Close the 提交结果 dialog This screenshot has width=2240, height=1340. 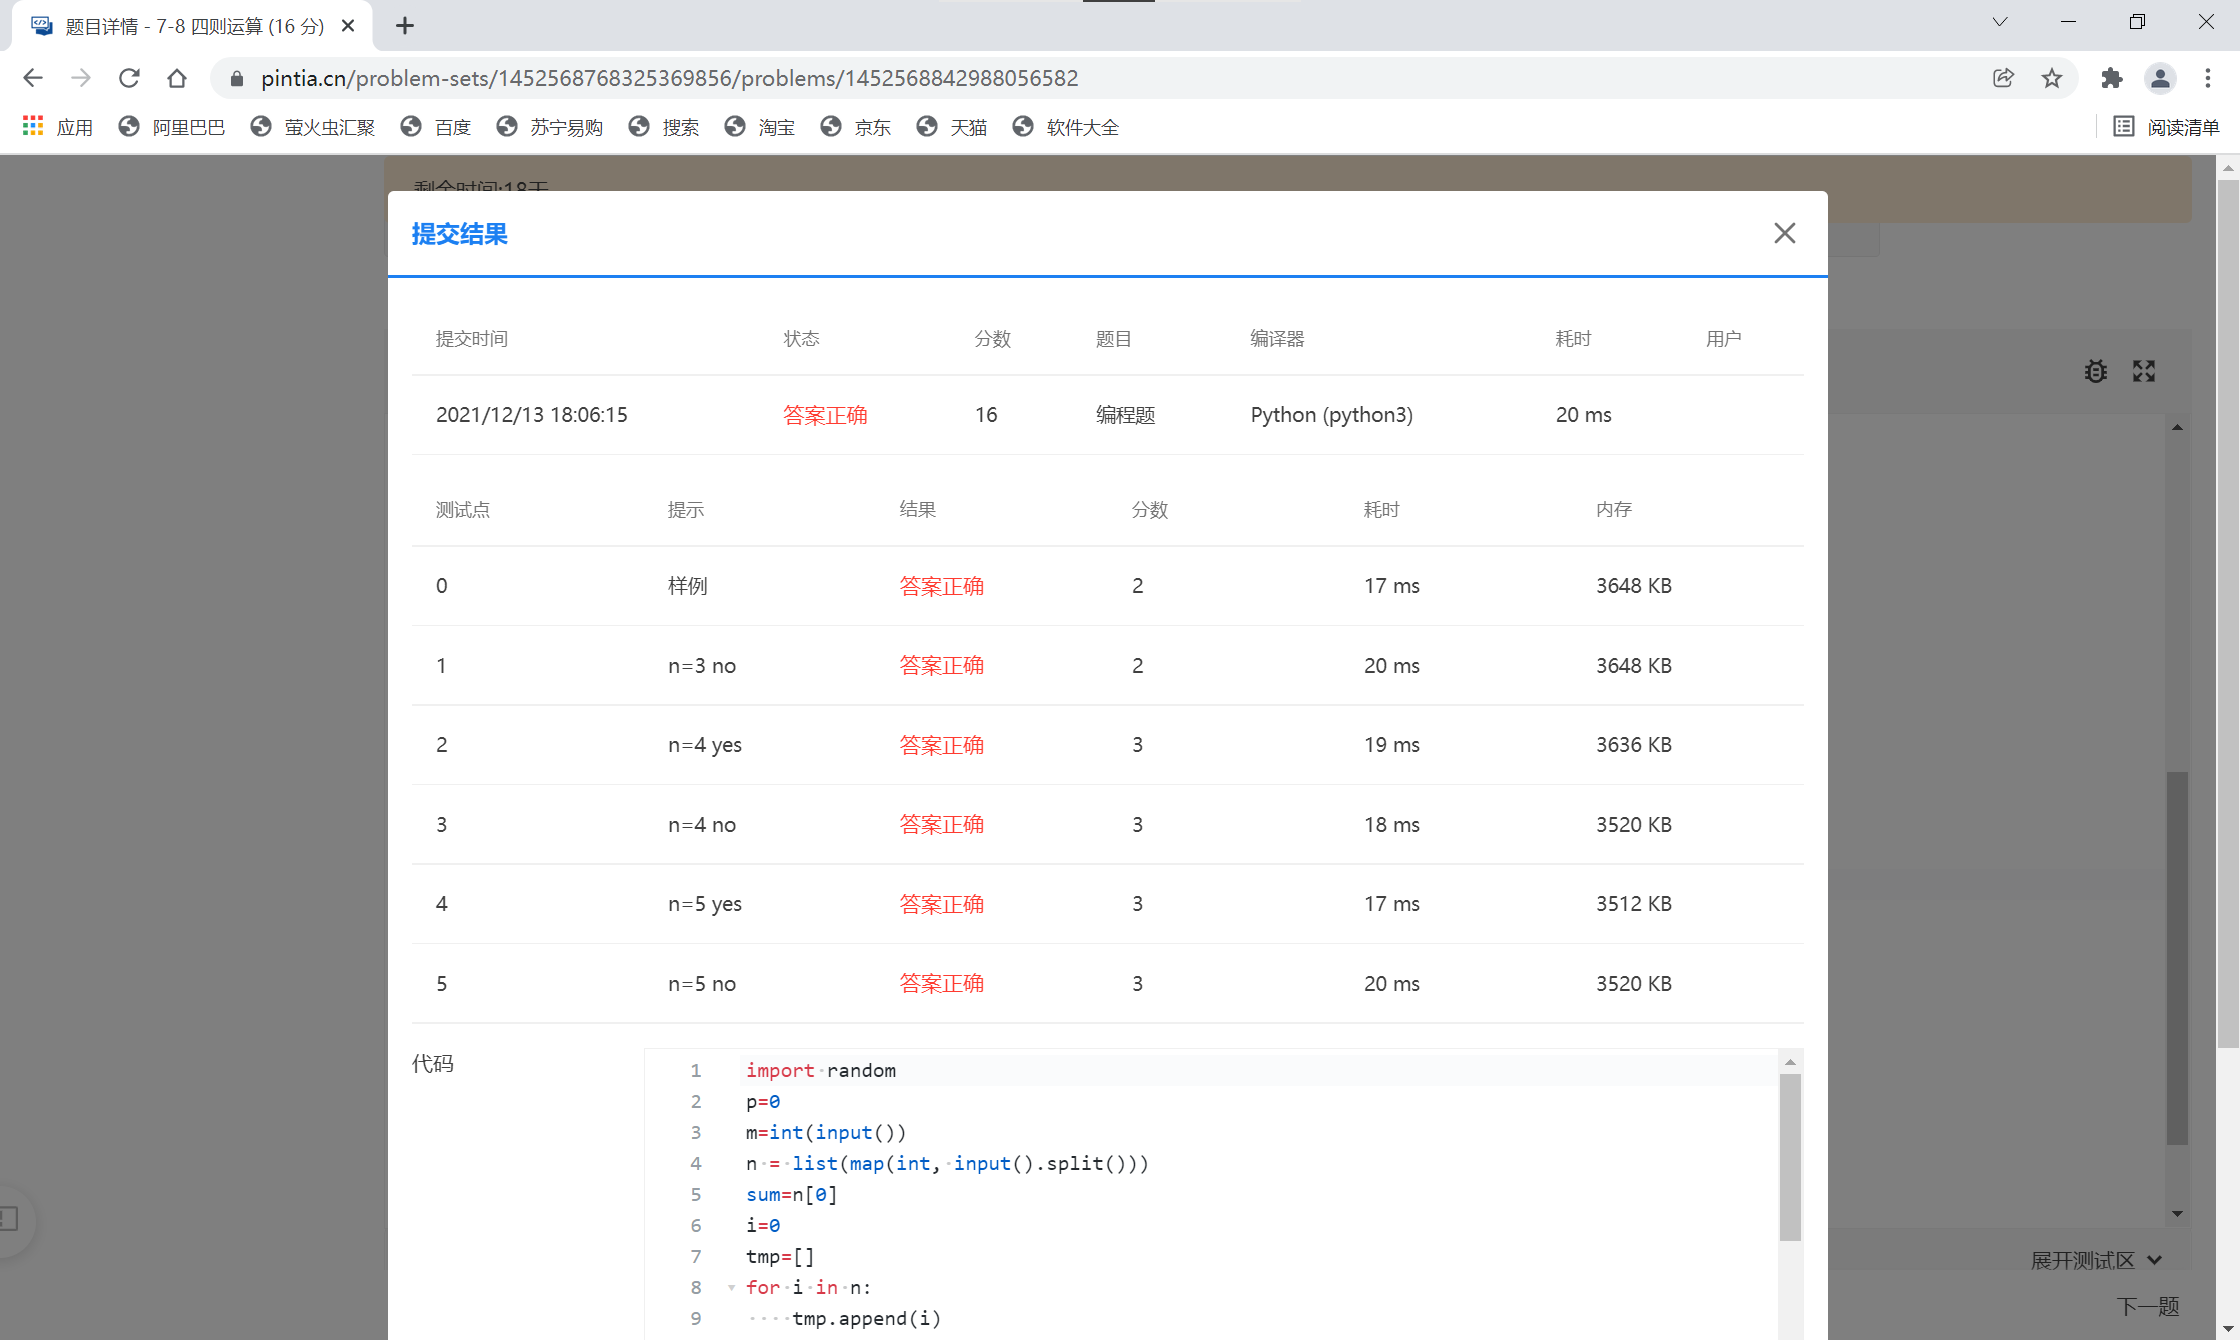click(1784, 233)
